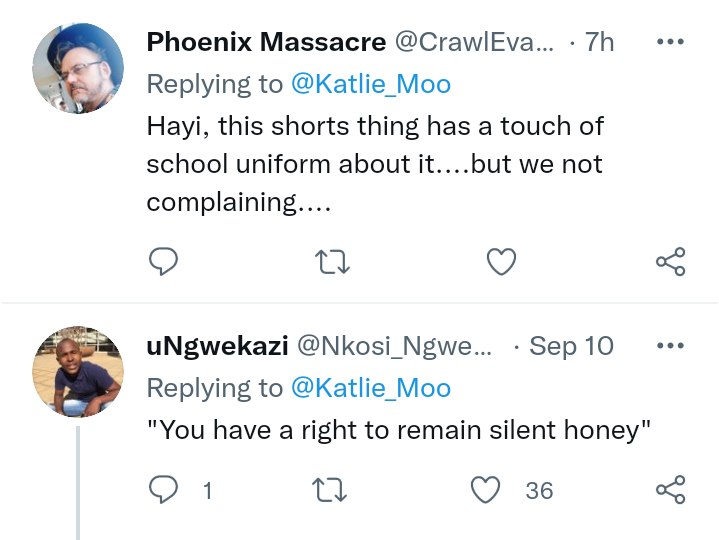Screen dimensions: 719x540
Task: Open the @Nkosi_Ngwe... handle
Action: 396,346
